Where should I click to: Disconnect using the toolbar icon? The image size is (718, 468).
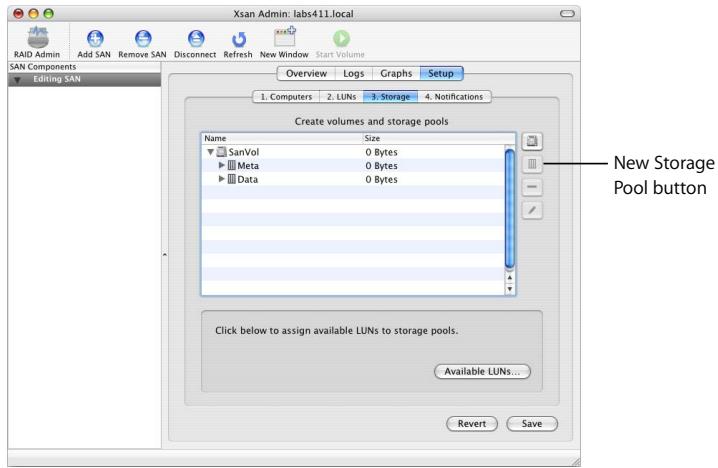point(196,38)
